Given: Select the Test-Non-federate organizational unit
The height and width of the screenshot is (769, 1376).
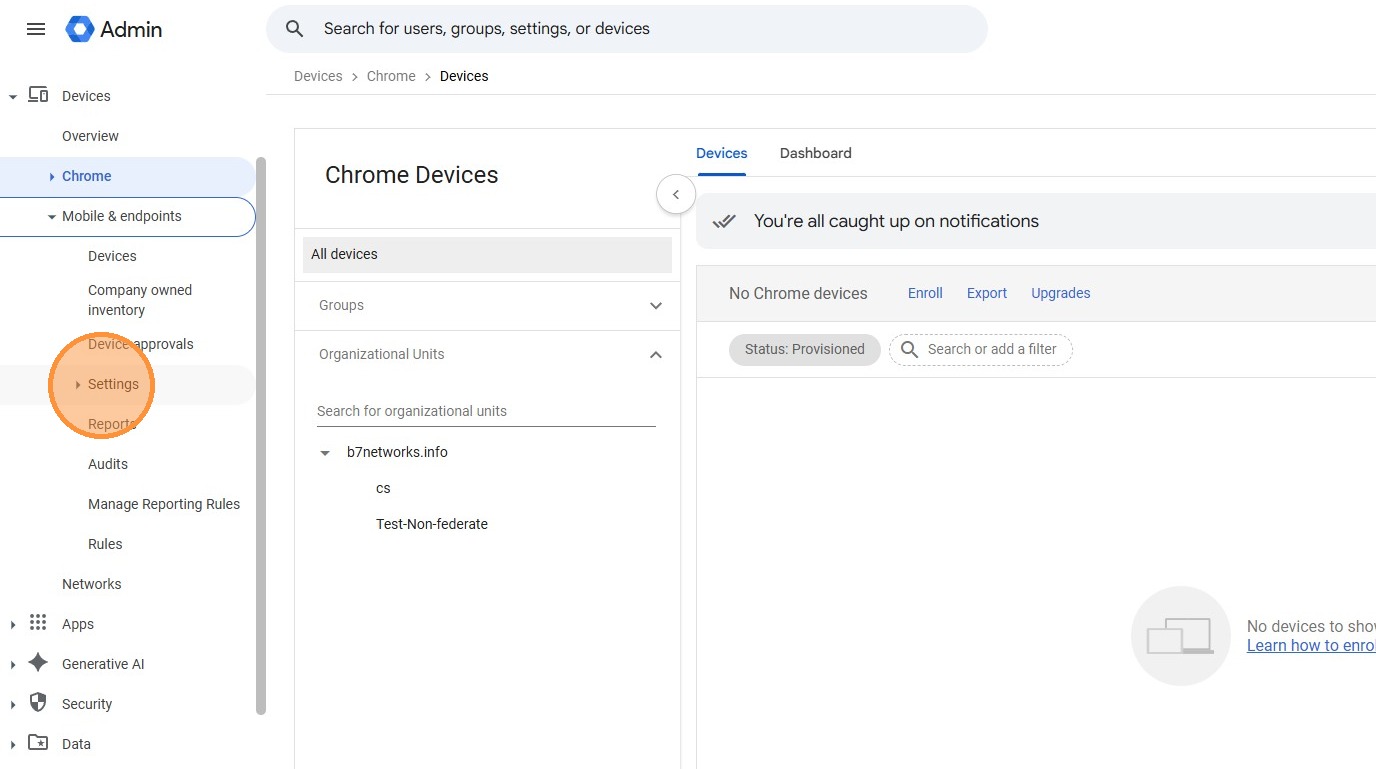Looking at the screenshot, I should [432, 524].
